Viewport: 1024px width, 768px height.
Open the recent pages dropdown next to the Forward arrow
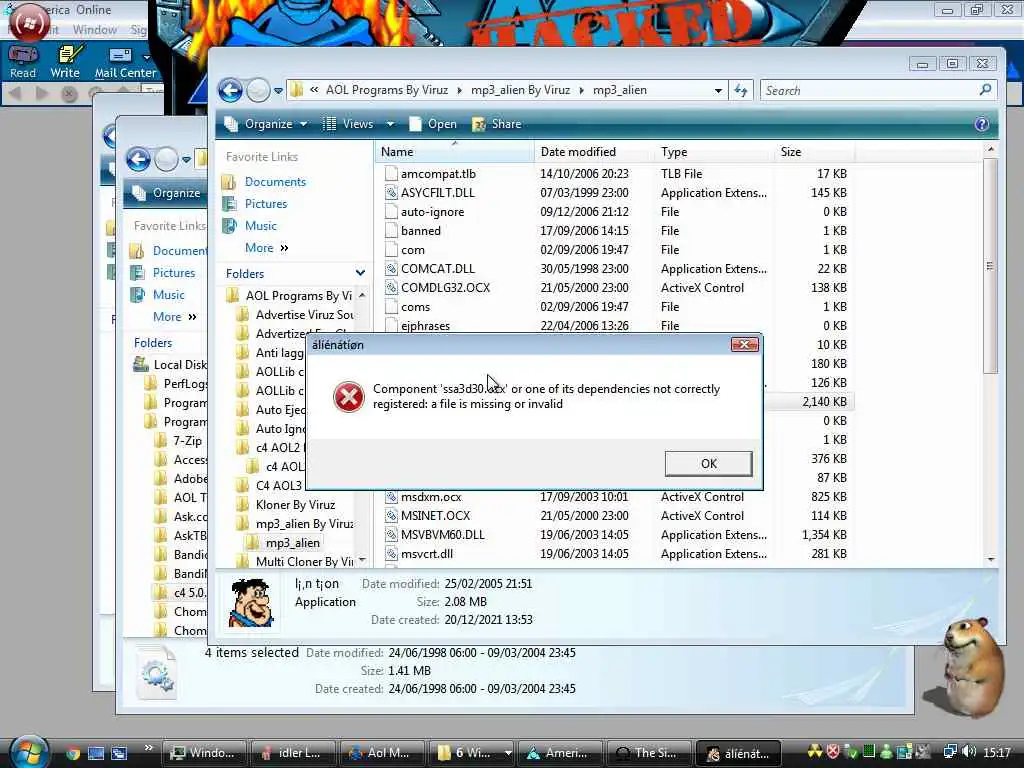click(278, 91)
